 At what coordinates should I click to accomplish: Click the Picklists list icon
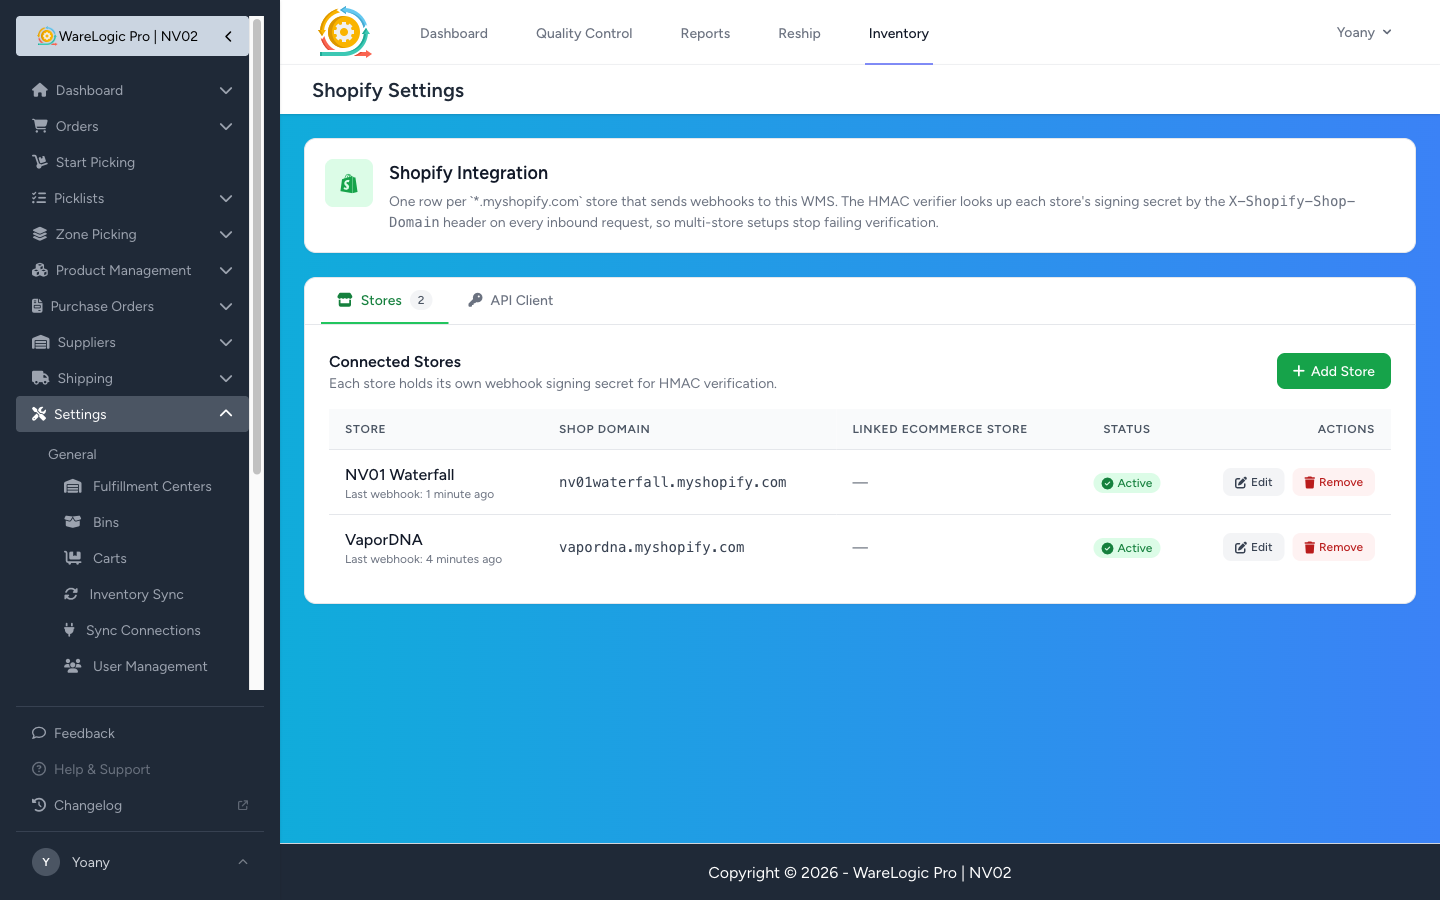click(x=39, y=198)
